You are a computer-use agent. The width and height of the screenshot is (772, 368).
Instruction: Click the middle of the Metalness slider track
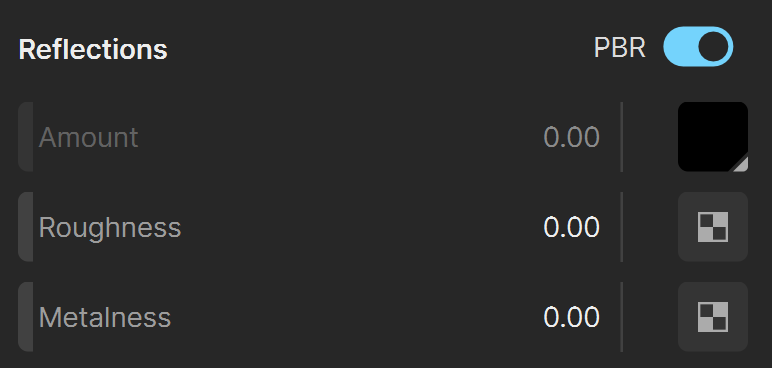click(x=320, y=317)
